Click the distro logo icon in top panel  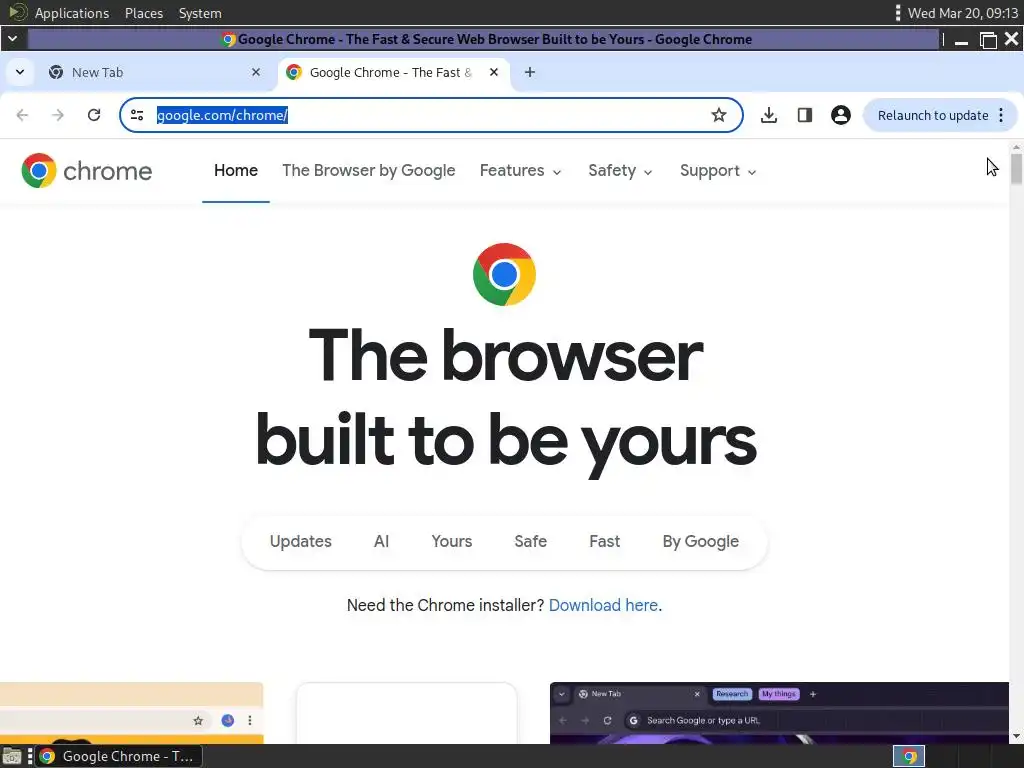click(x=18, y=12)
